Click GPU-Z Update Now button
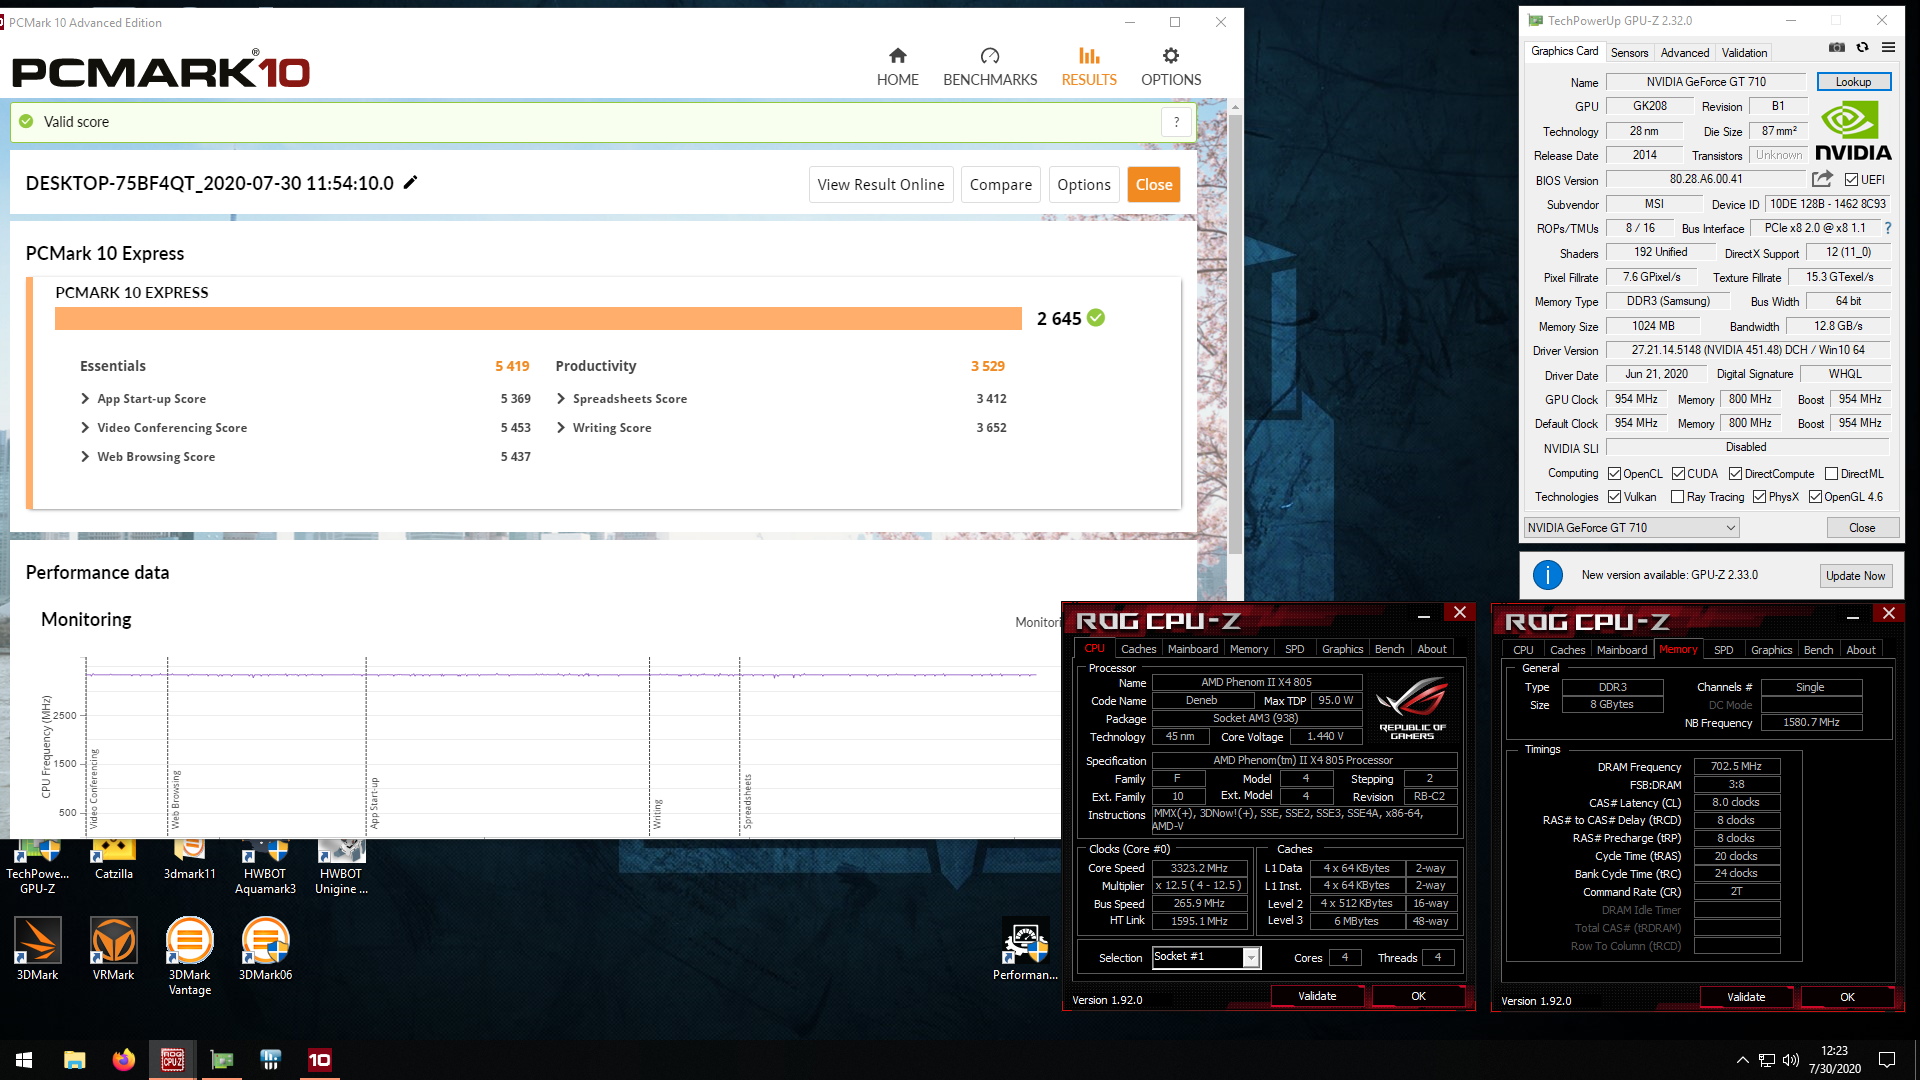 pos(1855,576)
